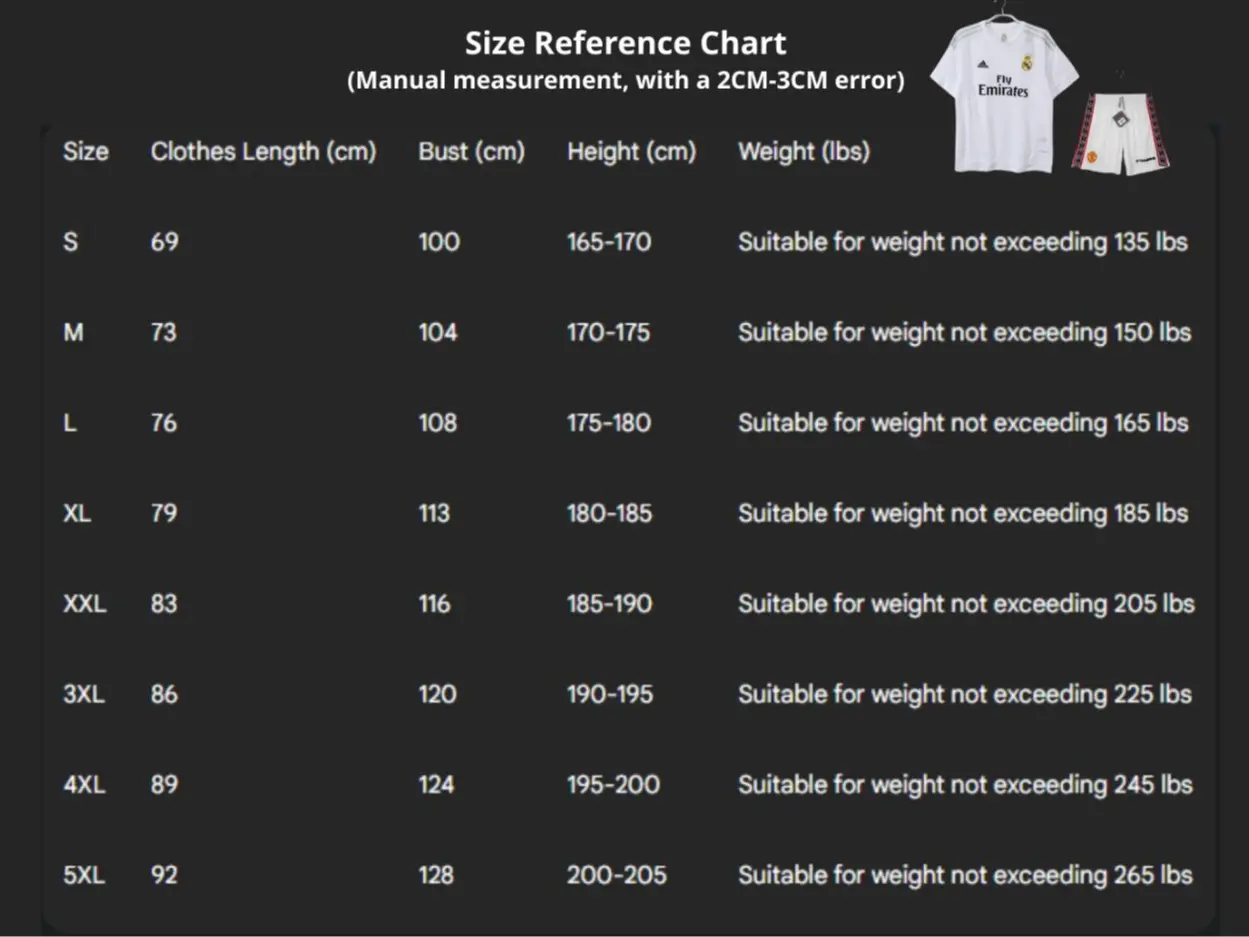Click the Size Reference Chart title

pos(625,43)
